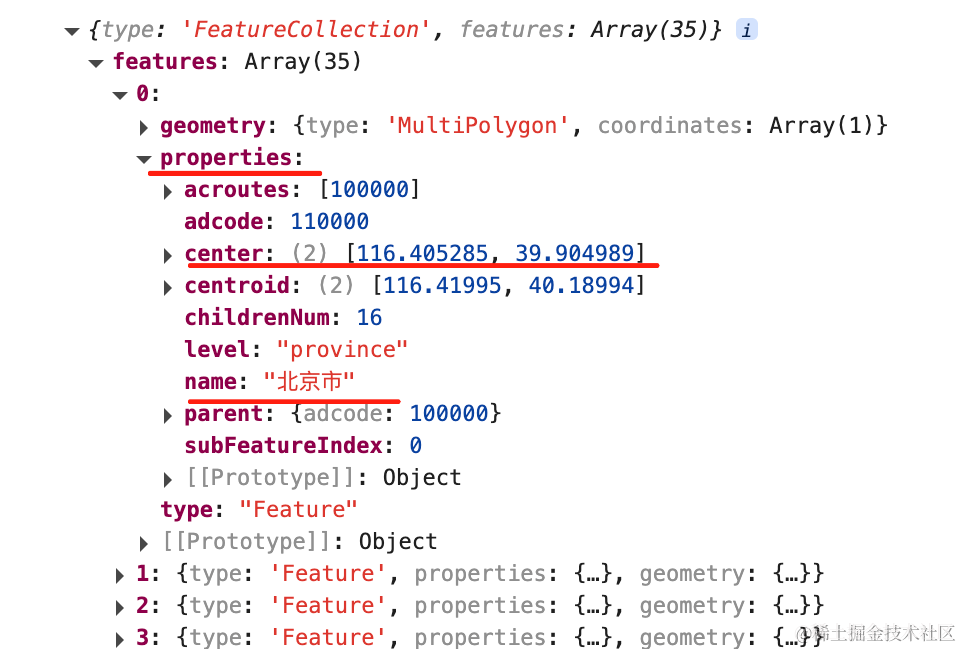Select the subFeatureIndex value 0

click(x=415, y=445)
